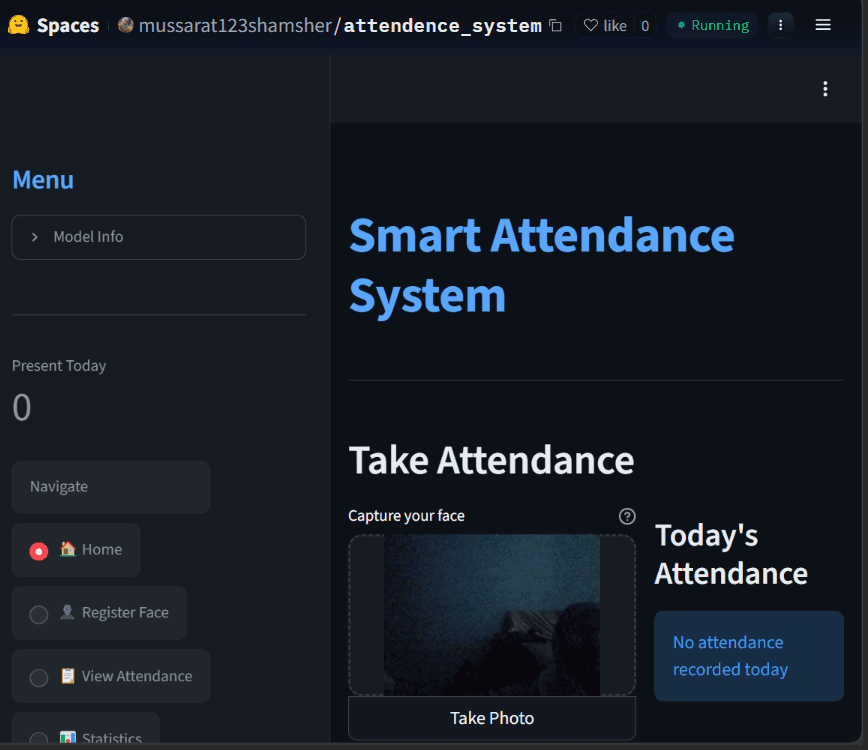Open the hamburger menu in the top bar

pyautogui.click(x=823, y=25)
